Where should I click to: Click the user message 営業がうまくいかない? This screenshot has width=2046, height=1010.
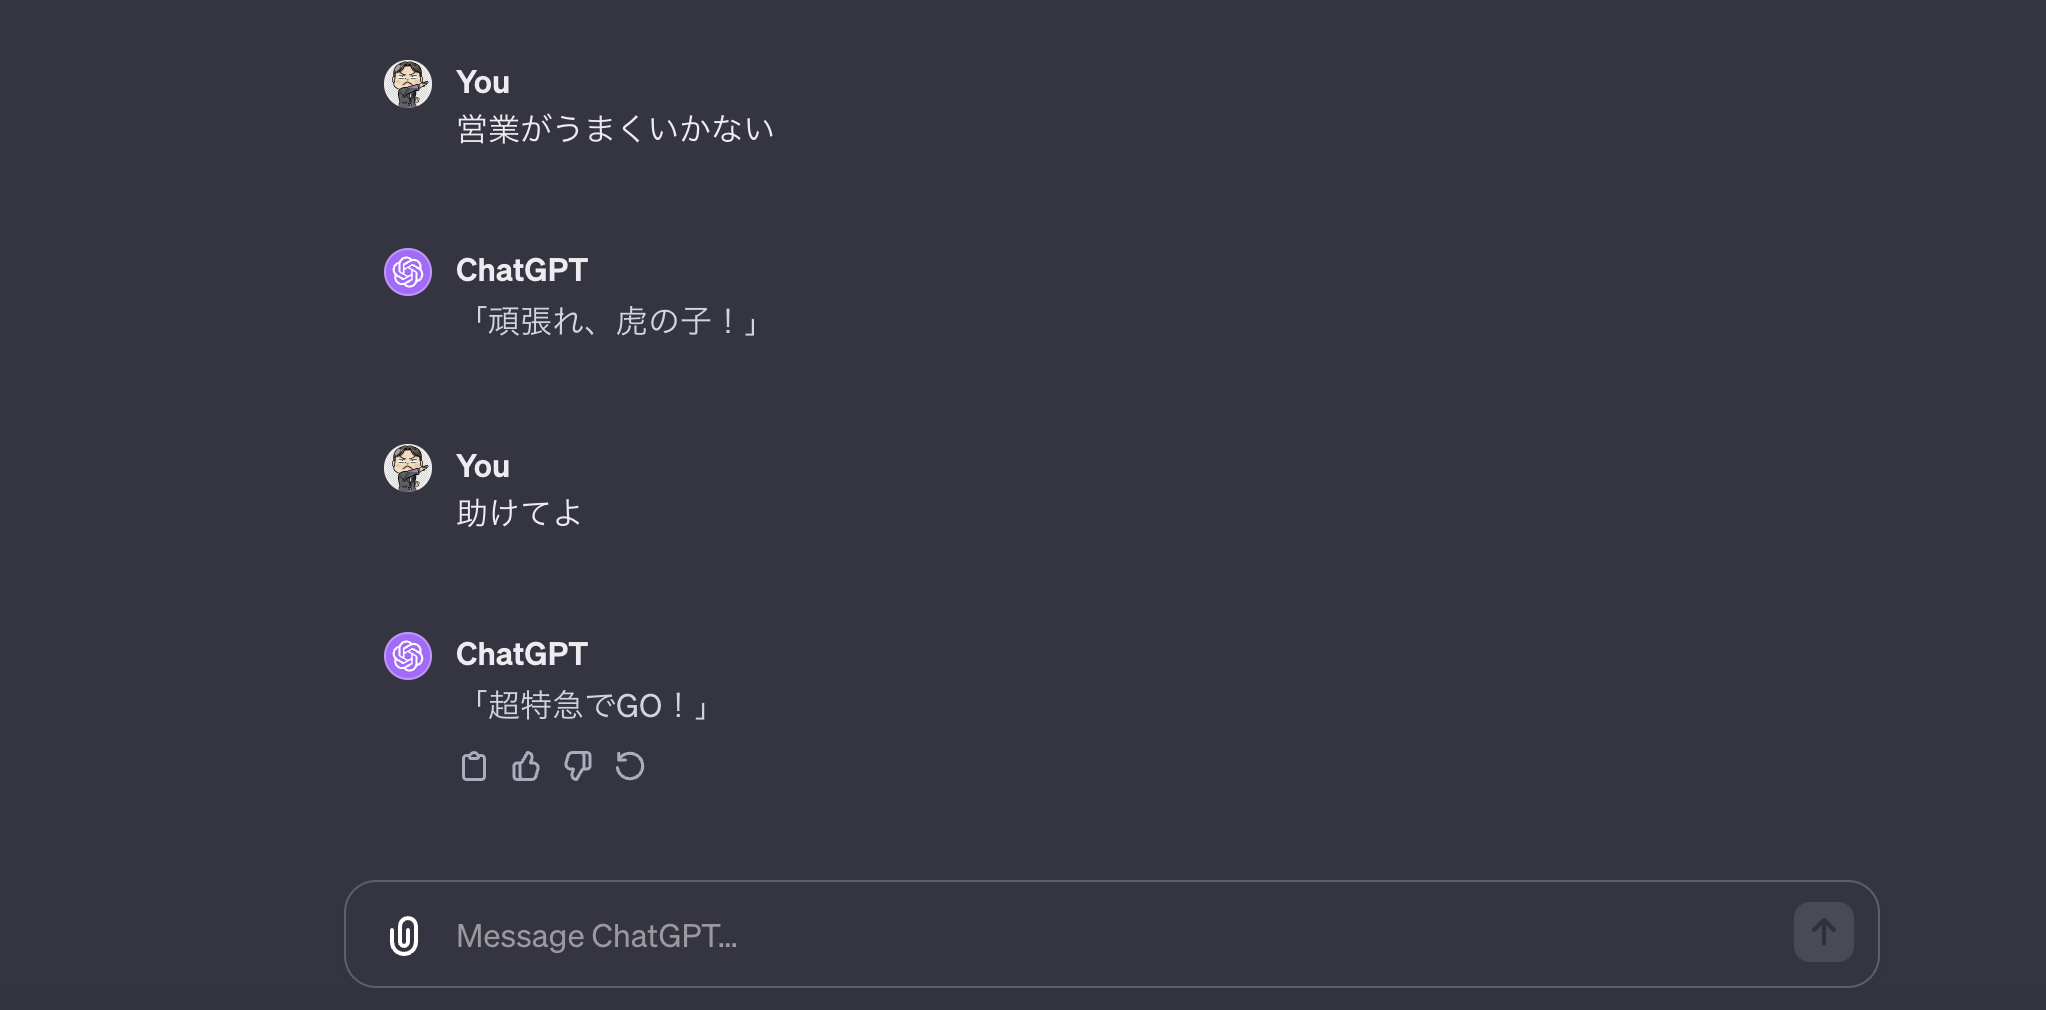point(615,129)
